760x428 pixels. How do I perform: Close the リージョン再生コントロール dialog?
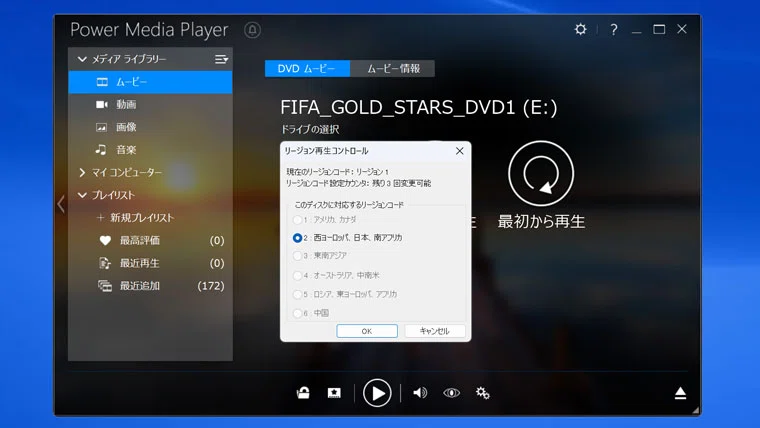pos(459,151)
